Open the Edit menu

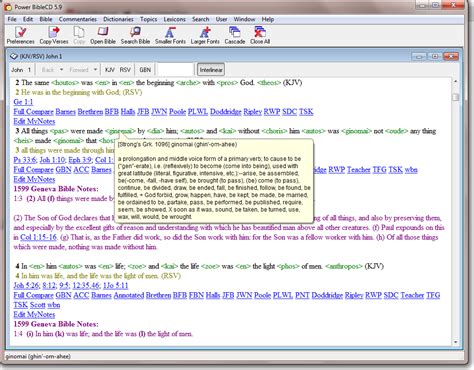click(x=28, y=19)
